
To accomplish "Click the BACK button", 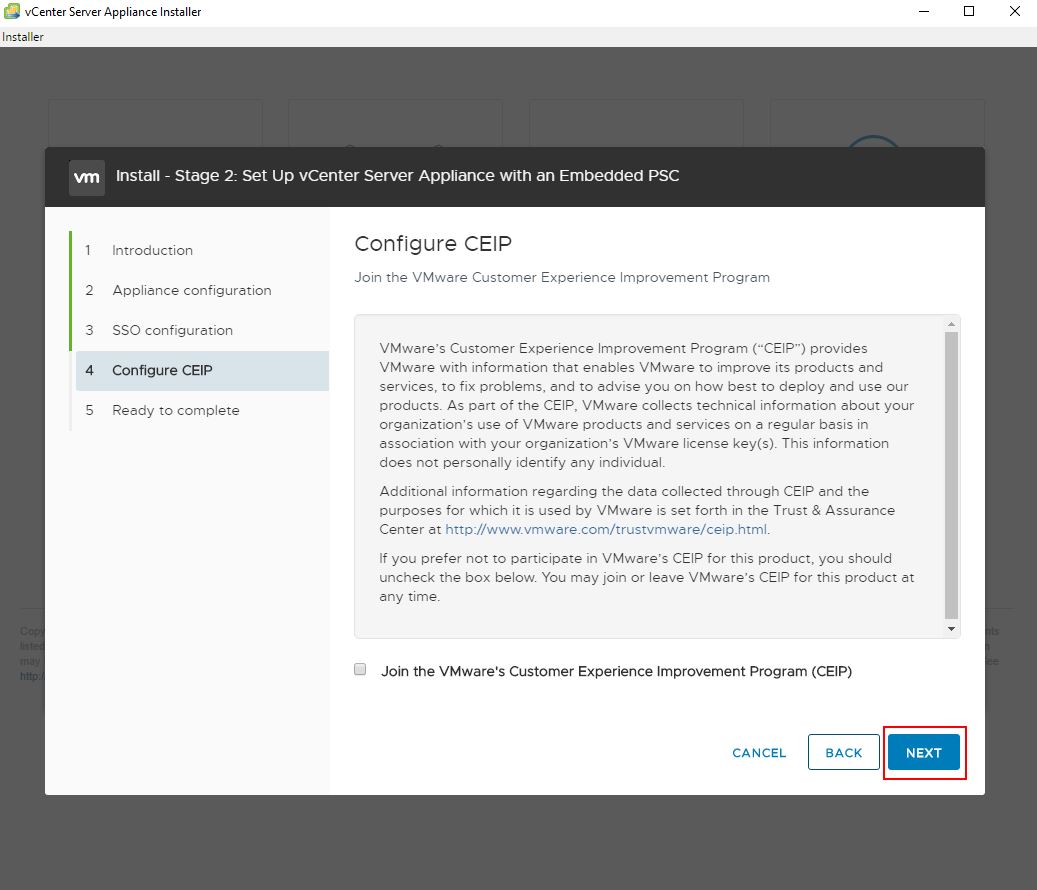I will 843,752.
